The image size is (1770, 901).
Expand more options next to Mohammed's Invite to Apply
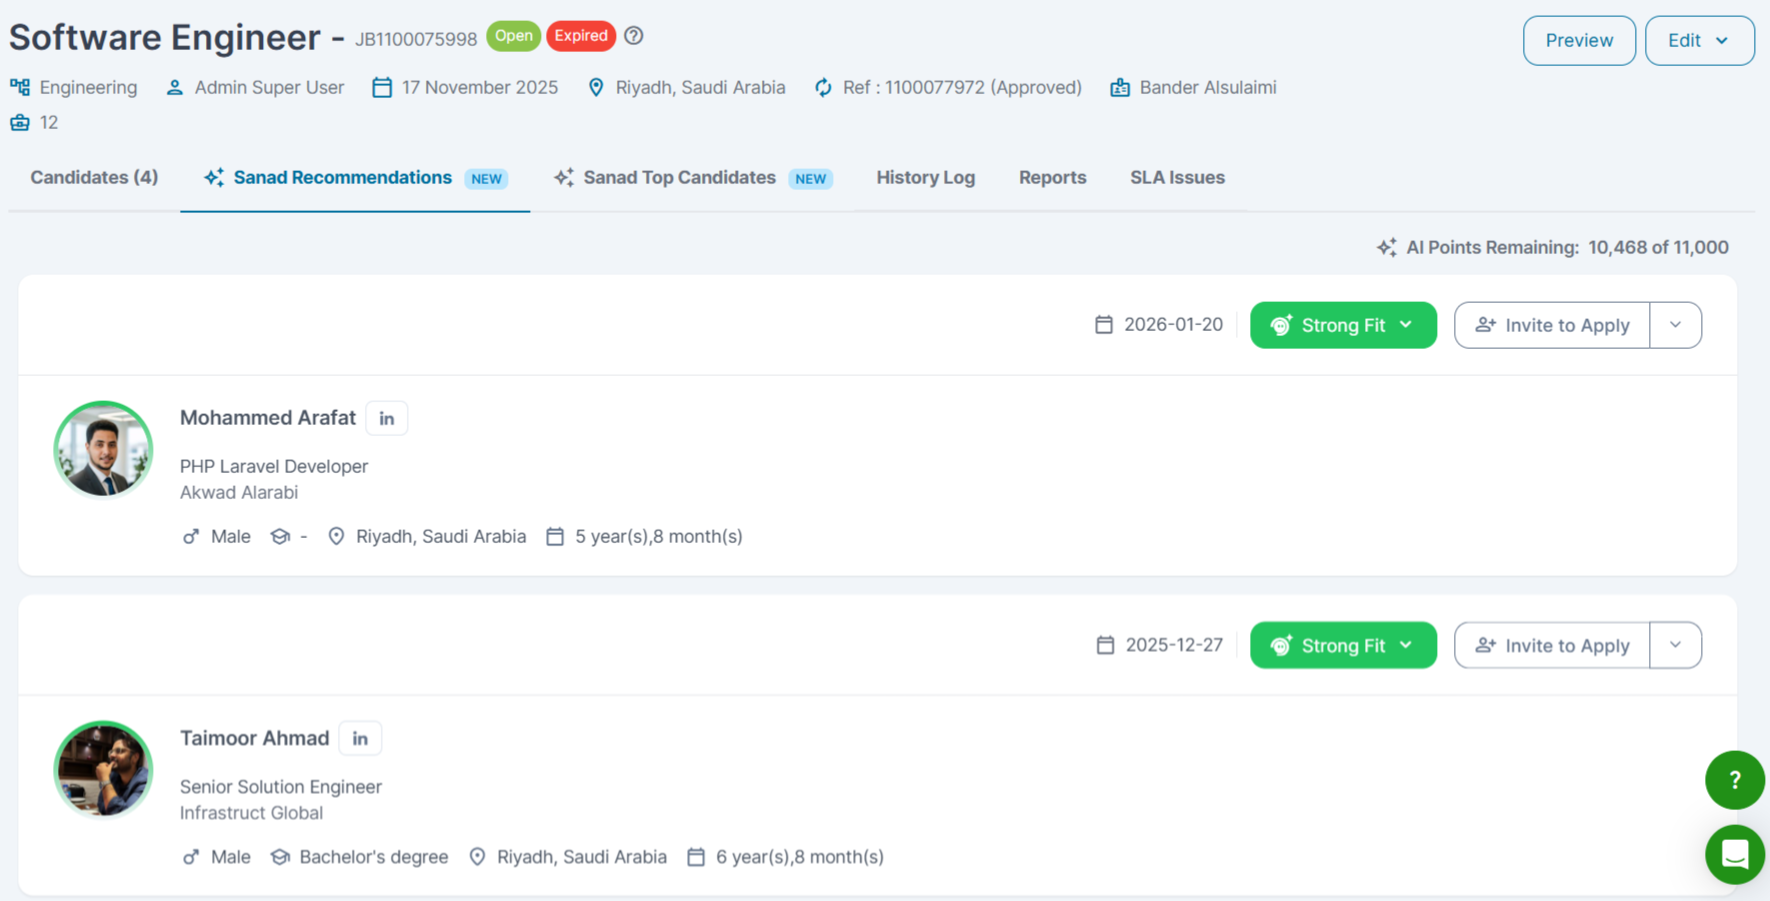pos(1675,326)
